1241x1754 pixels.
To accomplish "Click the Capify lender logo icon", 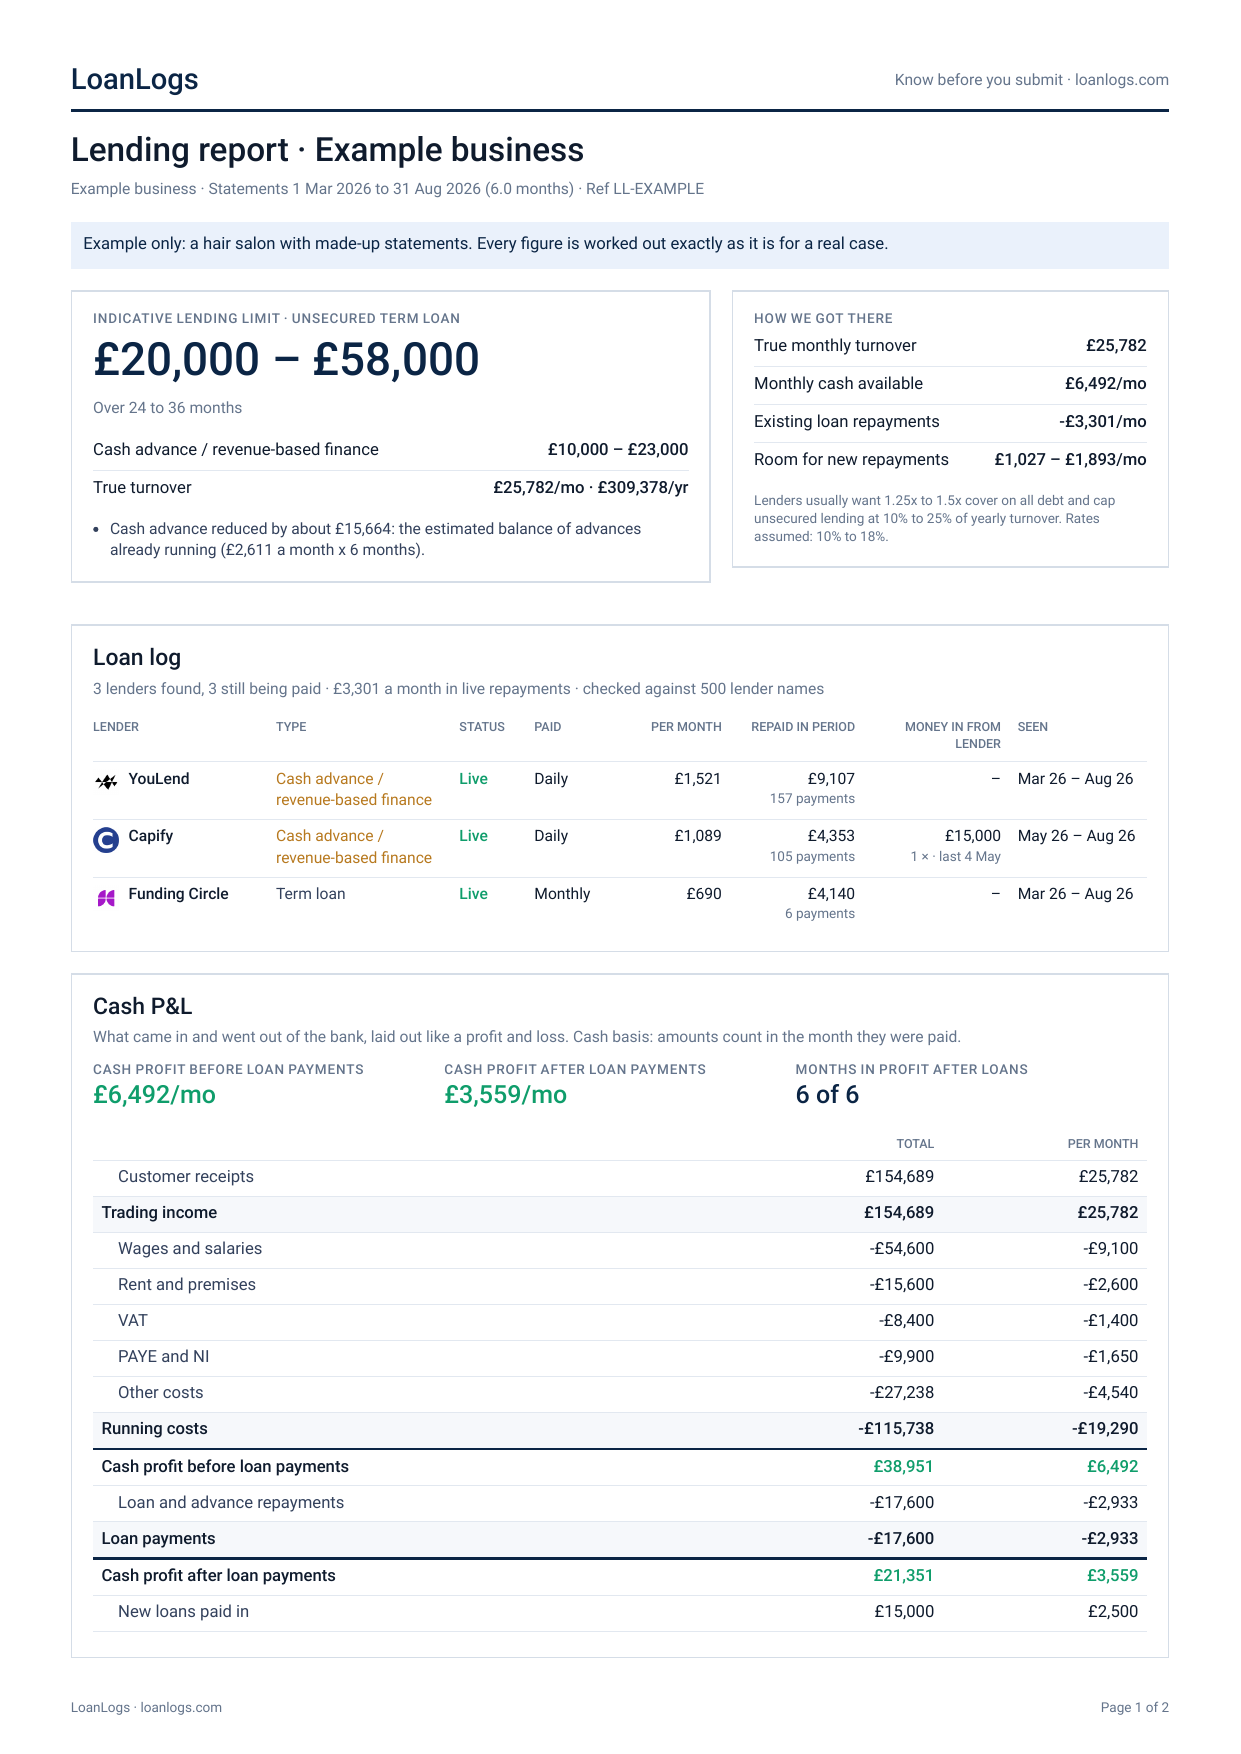I will coord(106,840).
